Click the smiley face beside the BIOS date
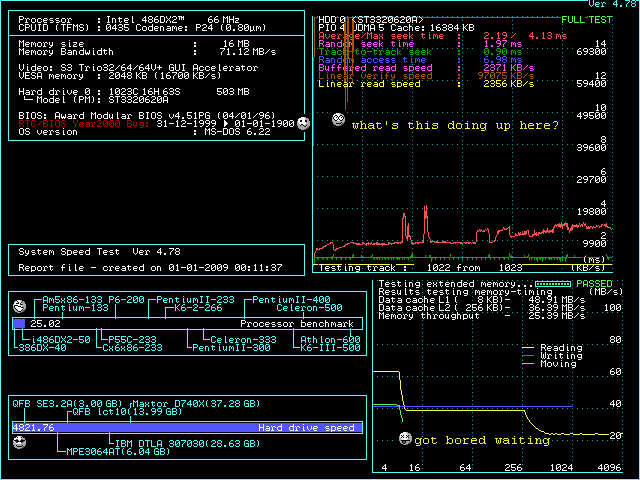 pos(304,123)
